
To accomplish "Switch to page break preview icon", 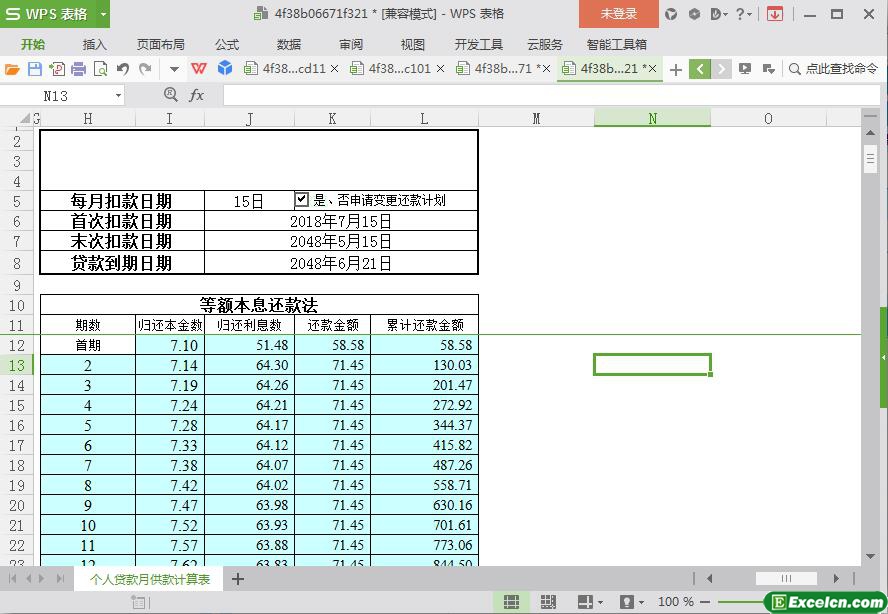I will (x=548, y=602).
